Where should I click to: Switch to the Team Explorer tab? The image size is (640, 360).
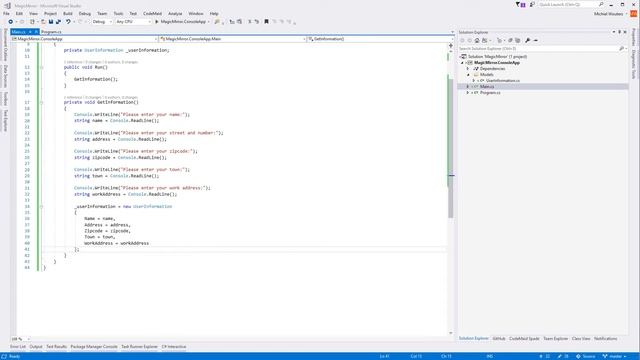click(556, 338)
